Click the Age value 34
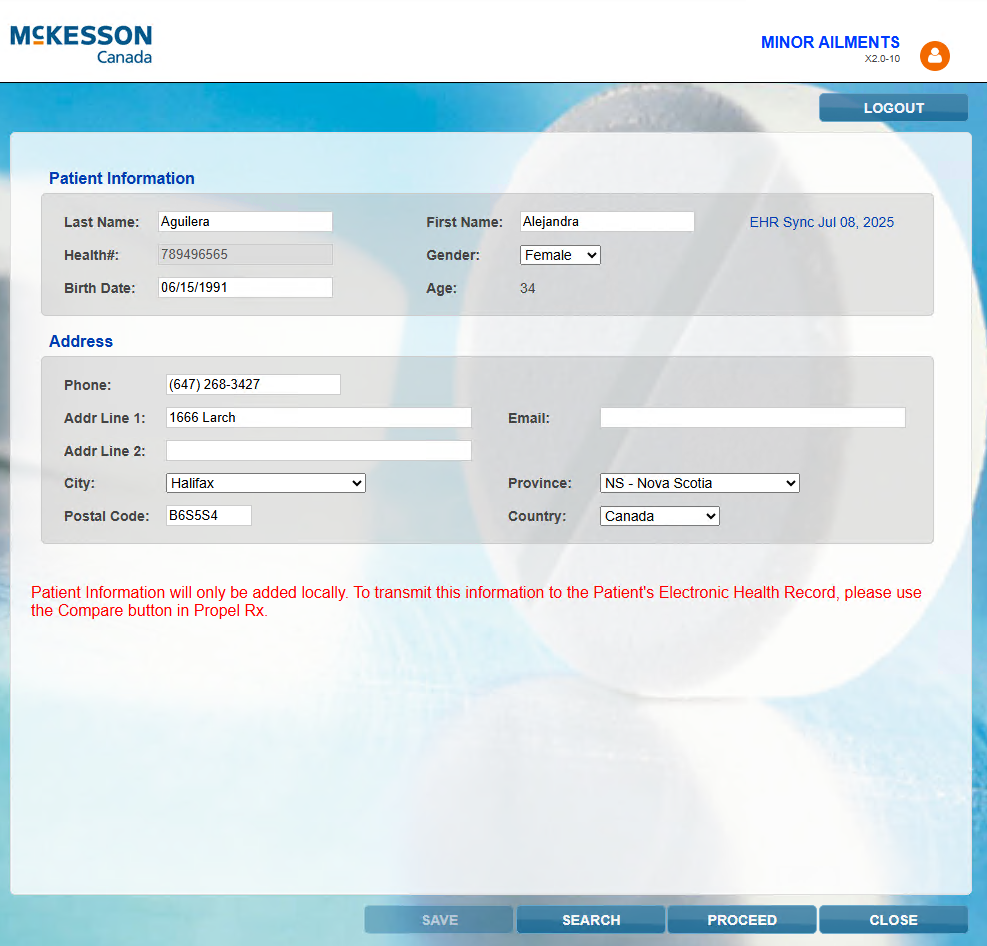 tap(527, 288)
